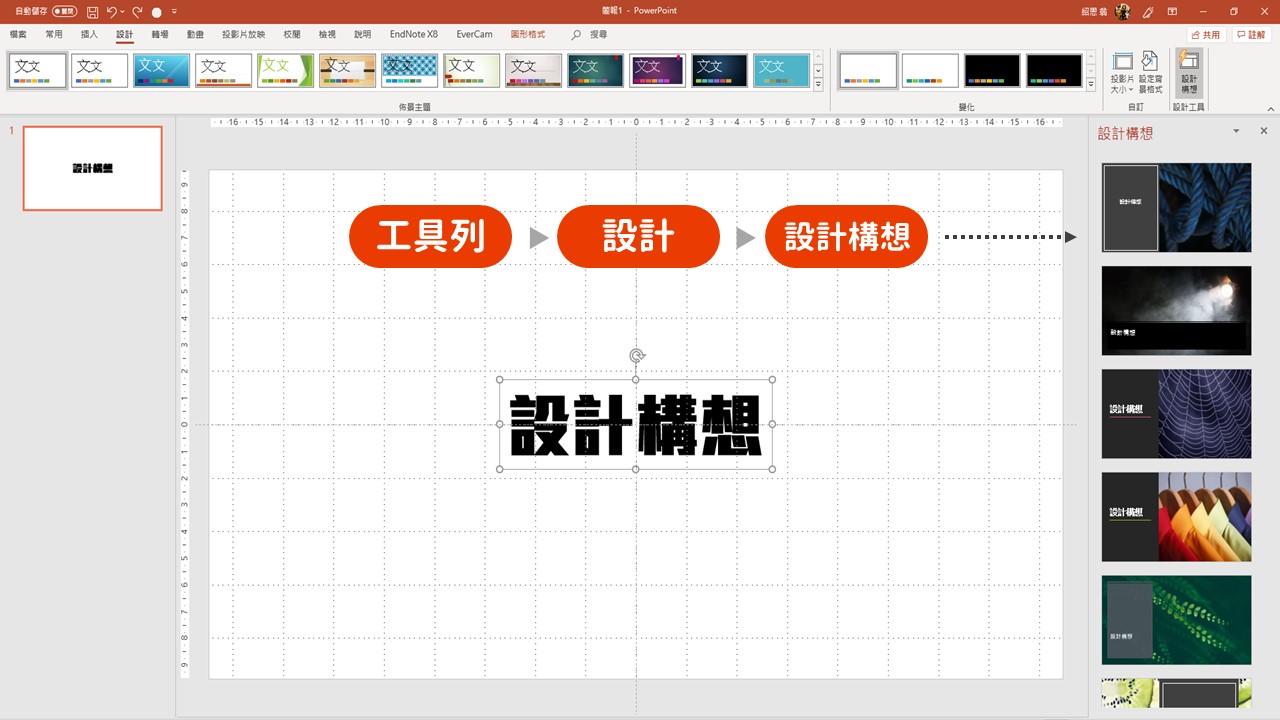This screenshot has height=720, width=1280.
Task: Apply the pale green theme with red marker
Action: (471, 71)
